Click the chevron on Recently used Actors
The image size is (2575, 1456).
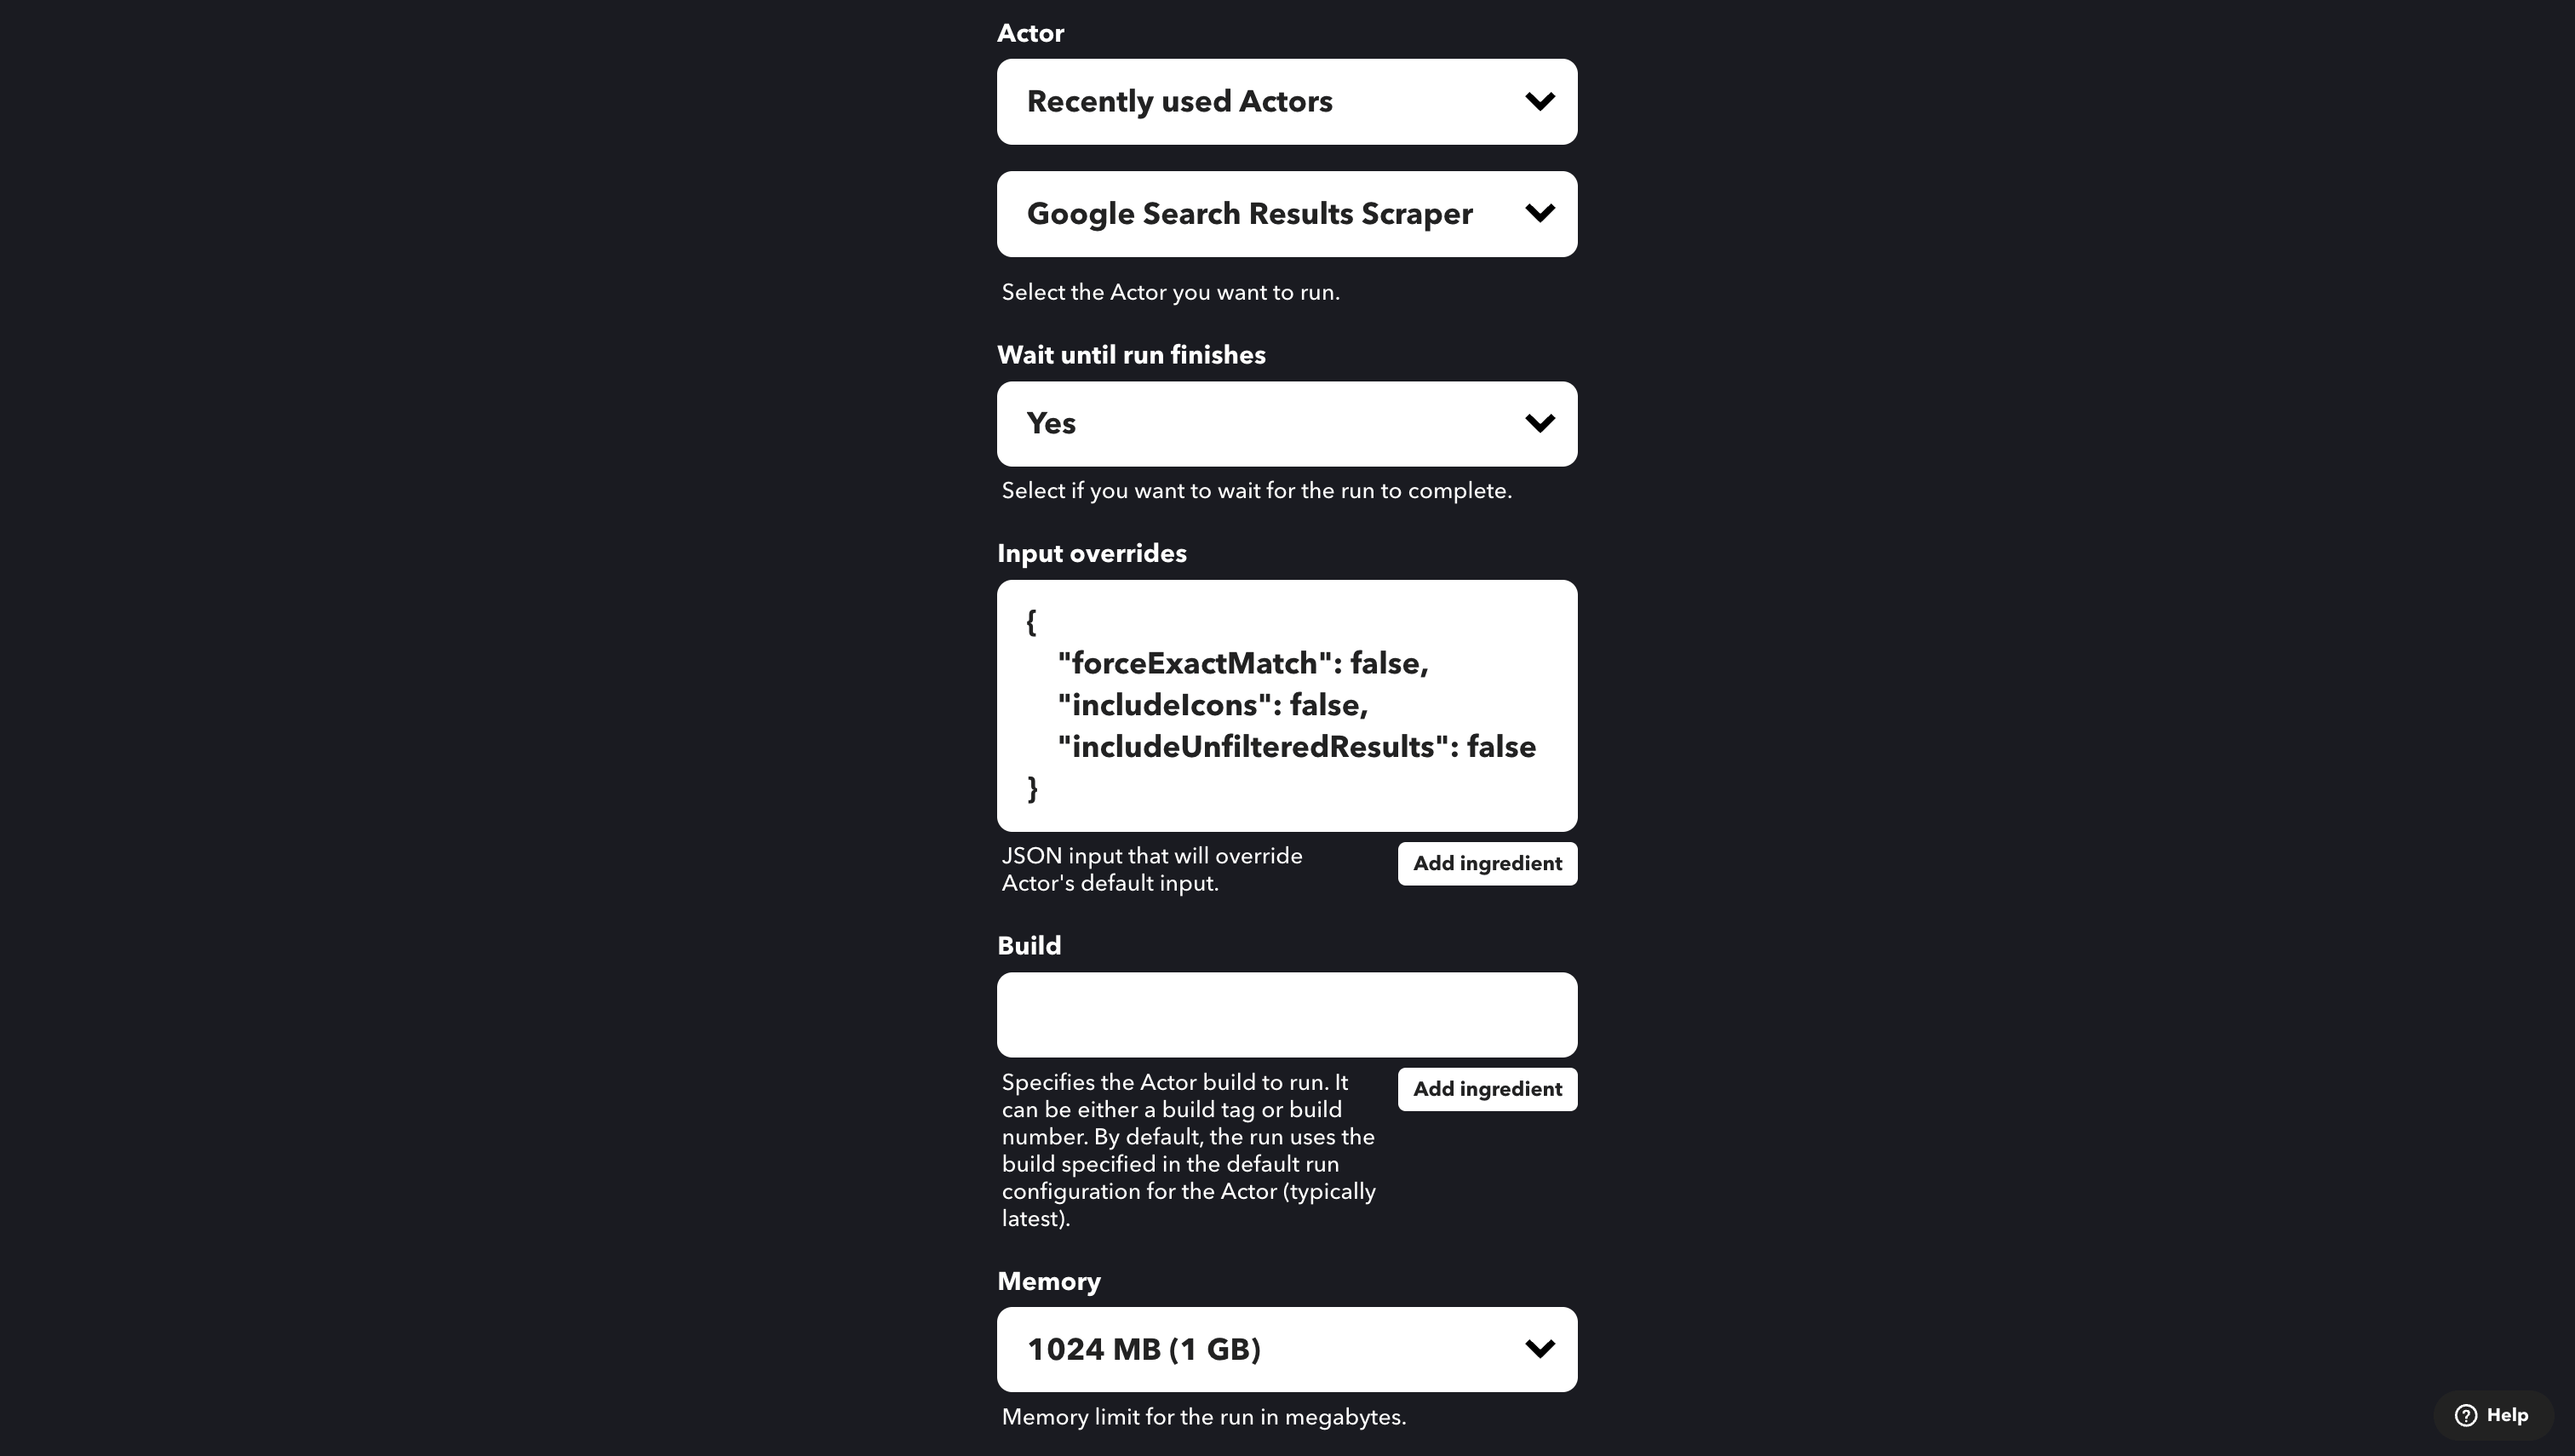pos(1540,101)
